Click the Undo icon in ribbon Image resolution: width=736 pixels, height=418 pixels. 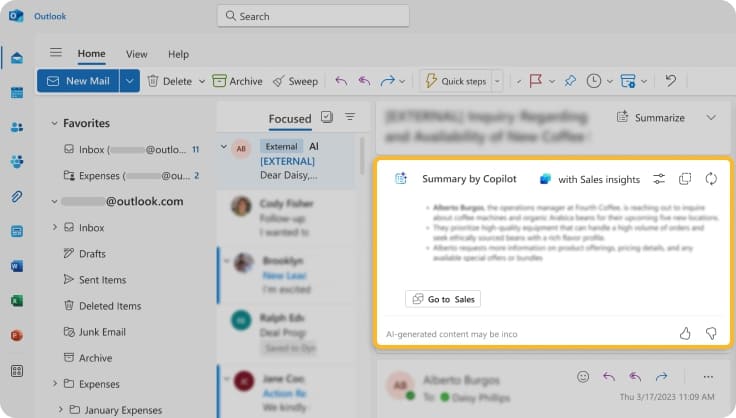pos(671,81)
